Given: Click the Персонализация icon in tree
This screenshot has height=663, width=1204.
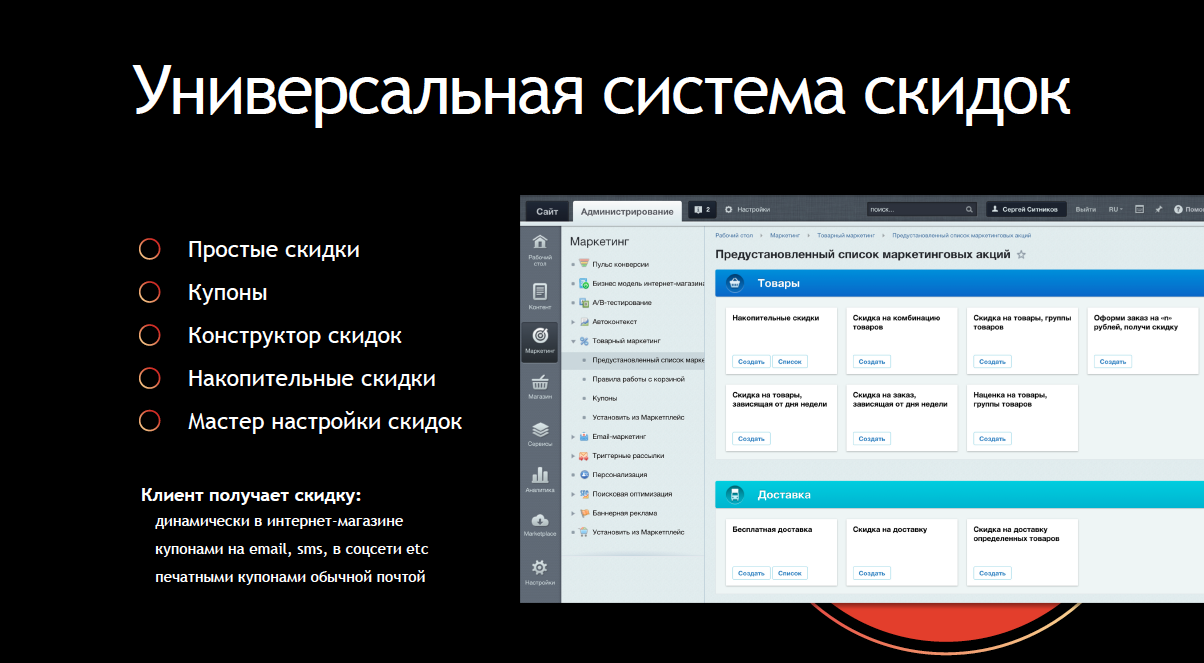Looking at the screenshot, I should coord(584,474).
